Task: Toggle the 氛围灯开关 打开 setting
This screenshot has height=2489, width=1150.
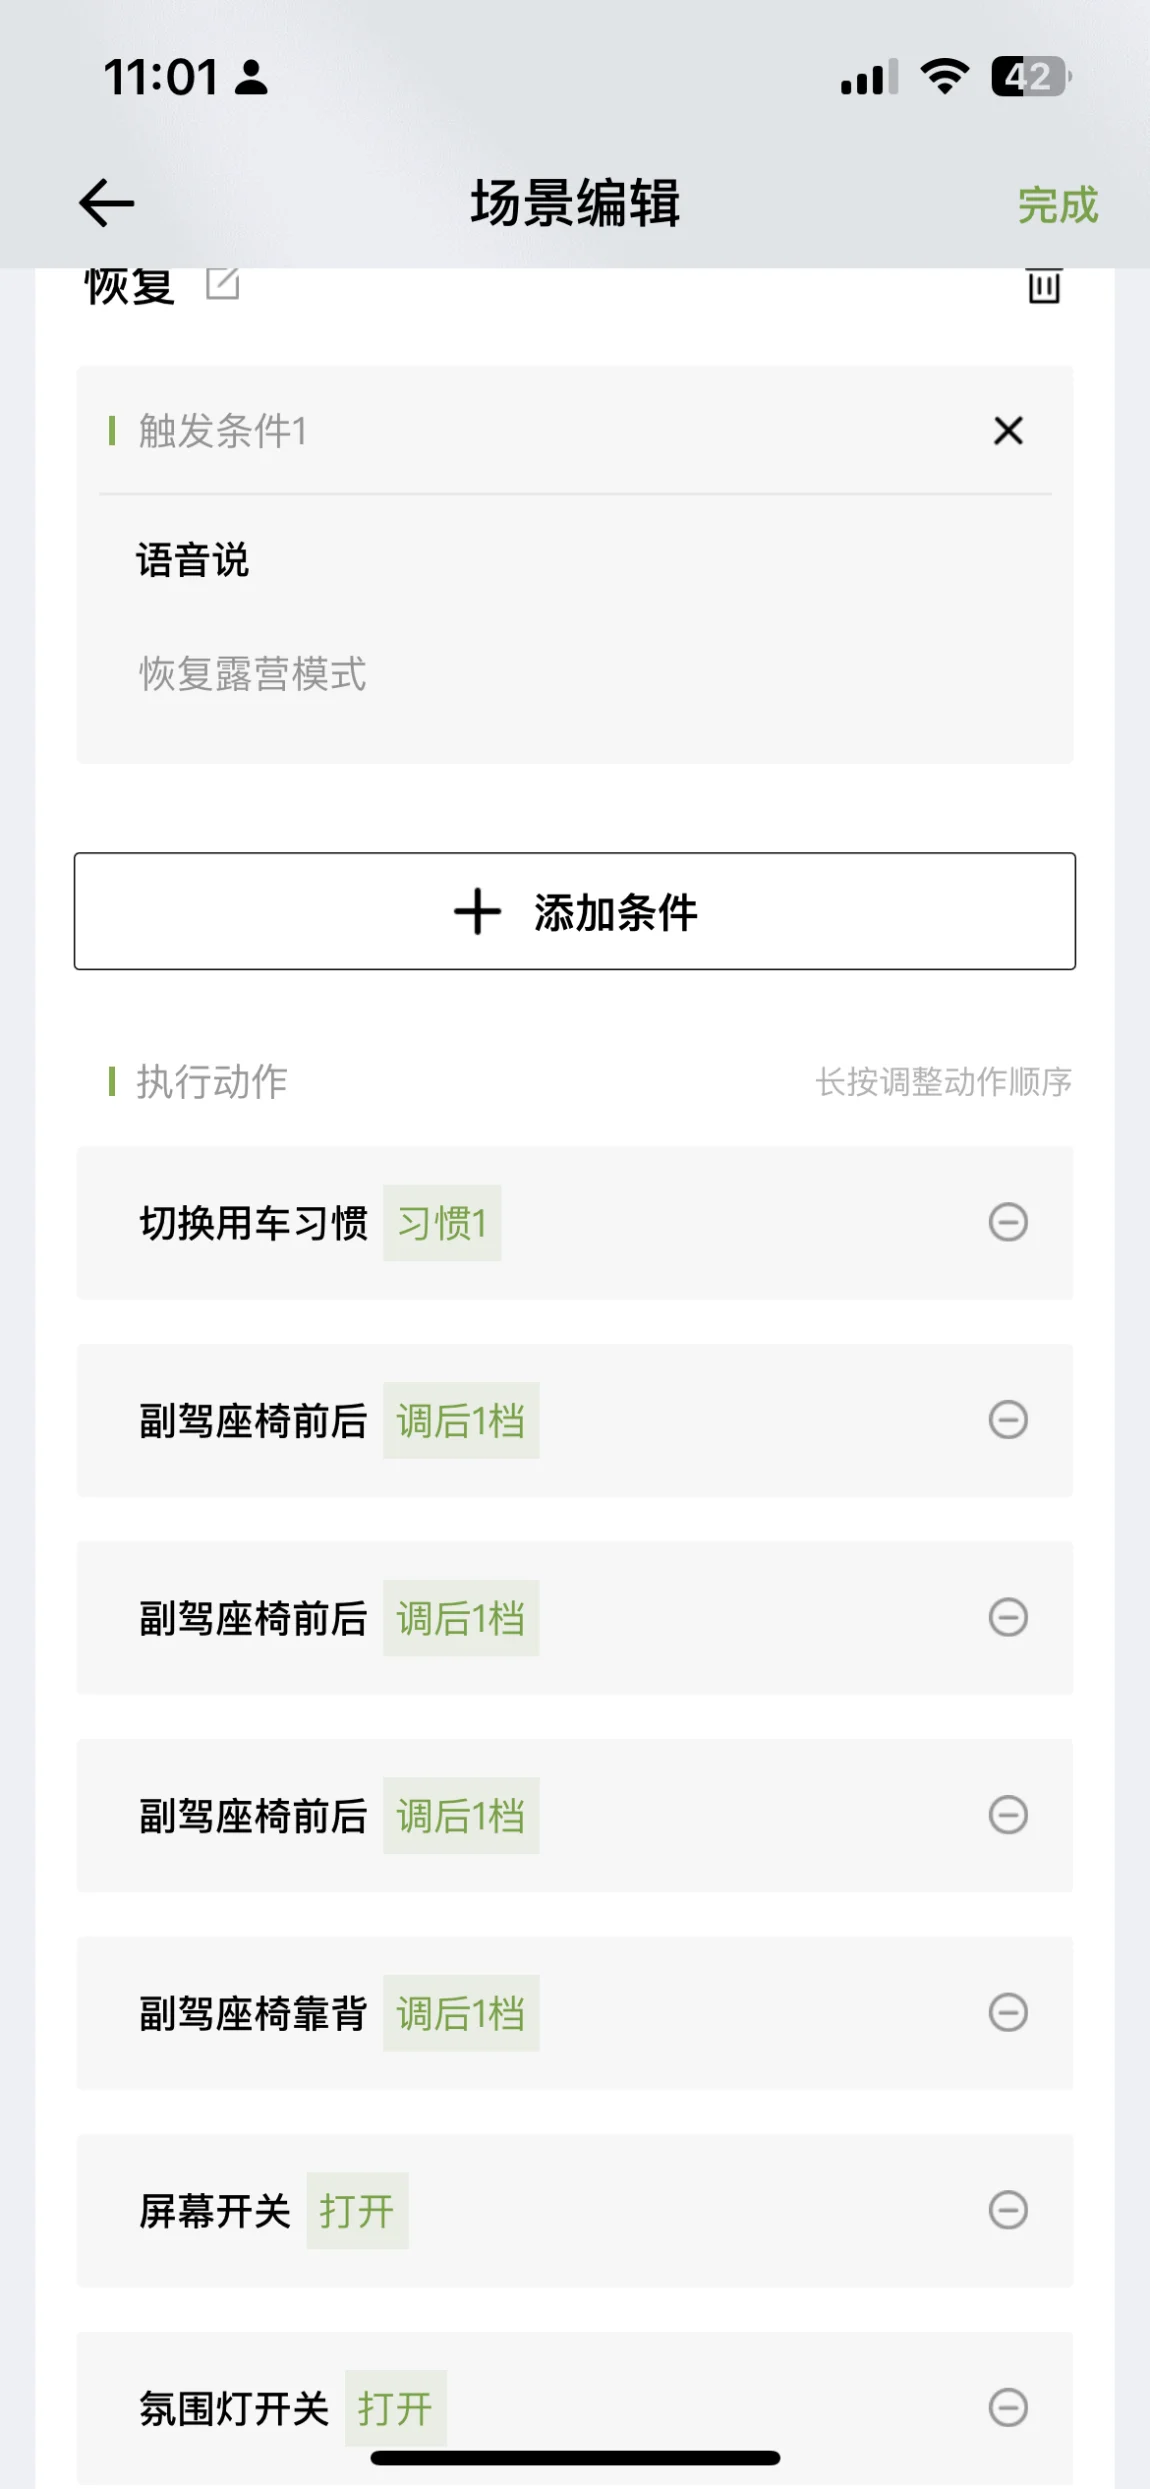Action: click(396, 2408)
